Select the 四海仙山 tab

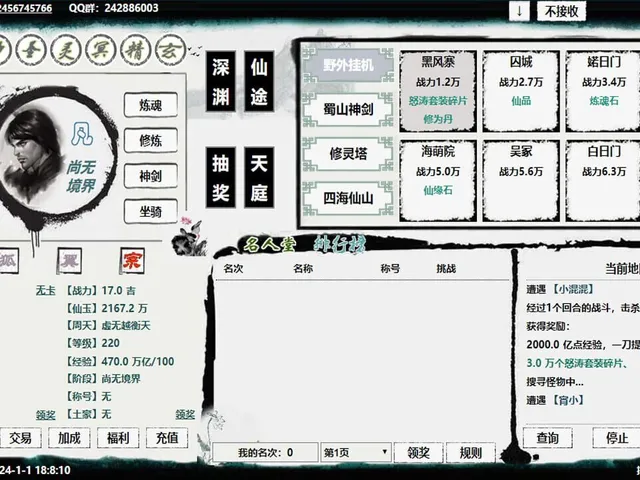(x=348, y=198)
